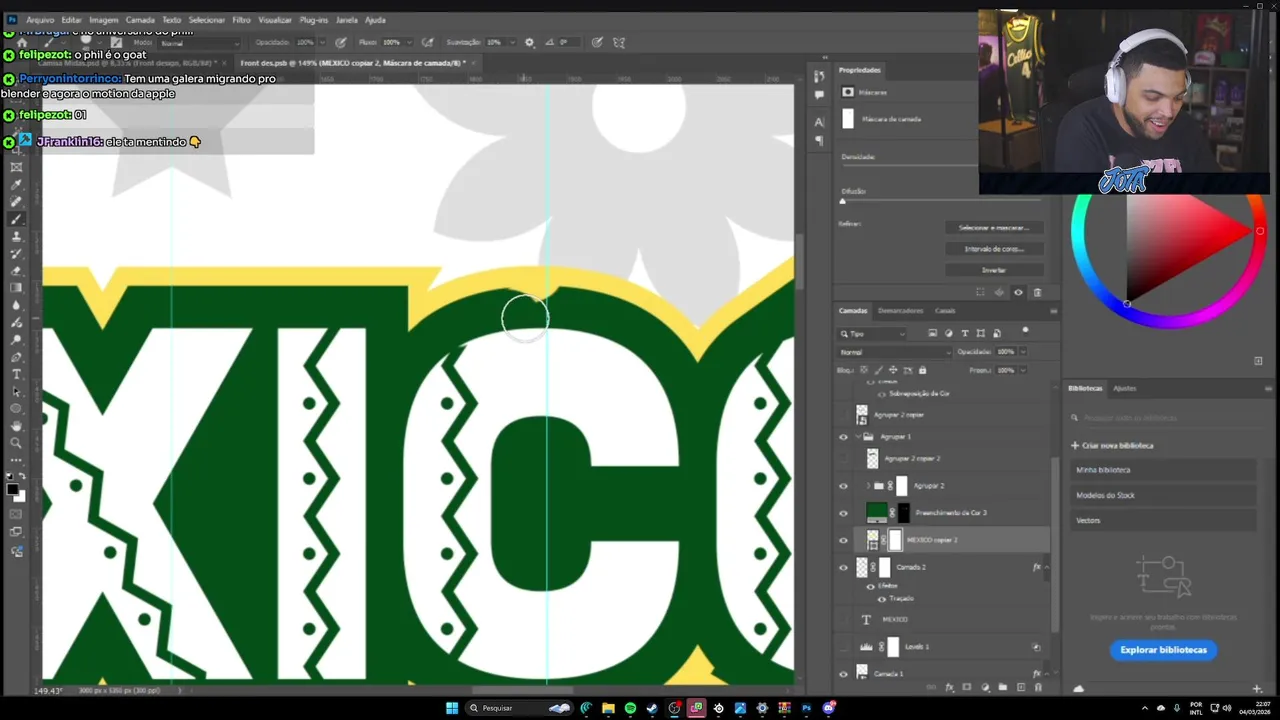Click Explorar bibliotecas button

tap(1163, 650)
